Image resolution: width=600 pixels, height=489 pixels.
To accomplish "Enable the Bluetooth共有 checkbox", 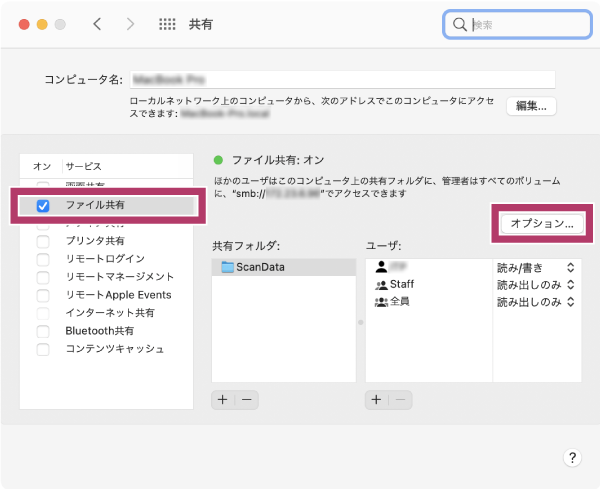I will pos(43,331).
